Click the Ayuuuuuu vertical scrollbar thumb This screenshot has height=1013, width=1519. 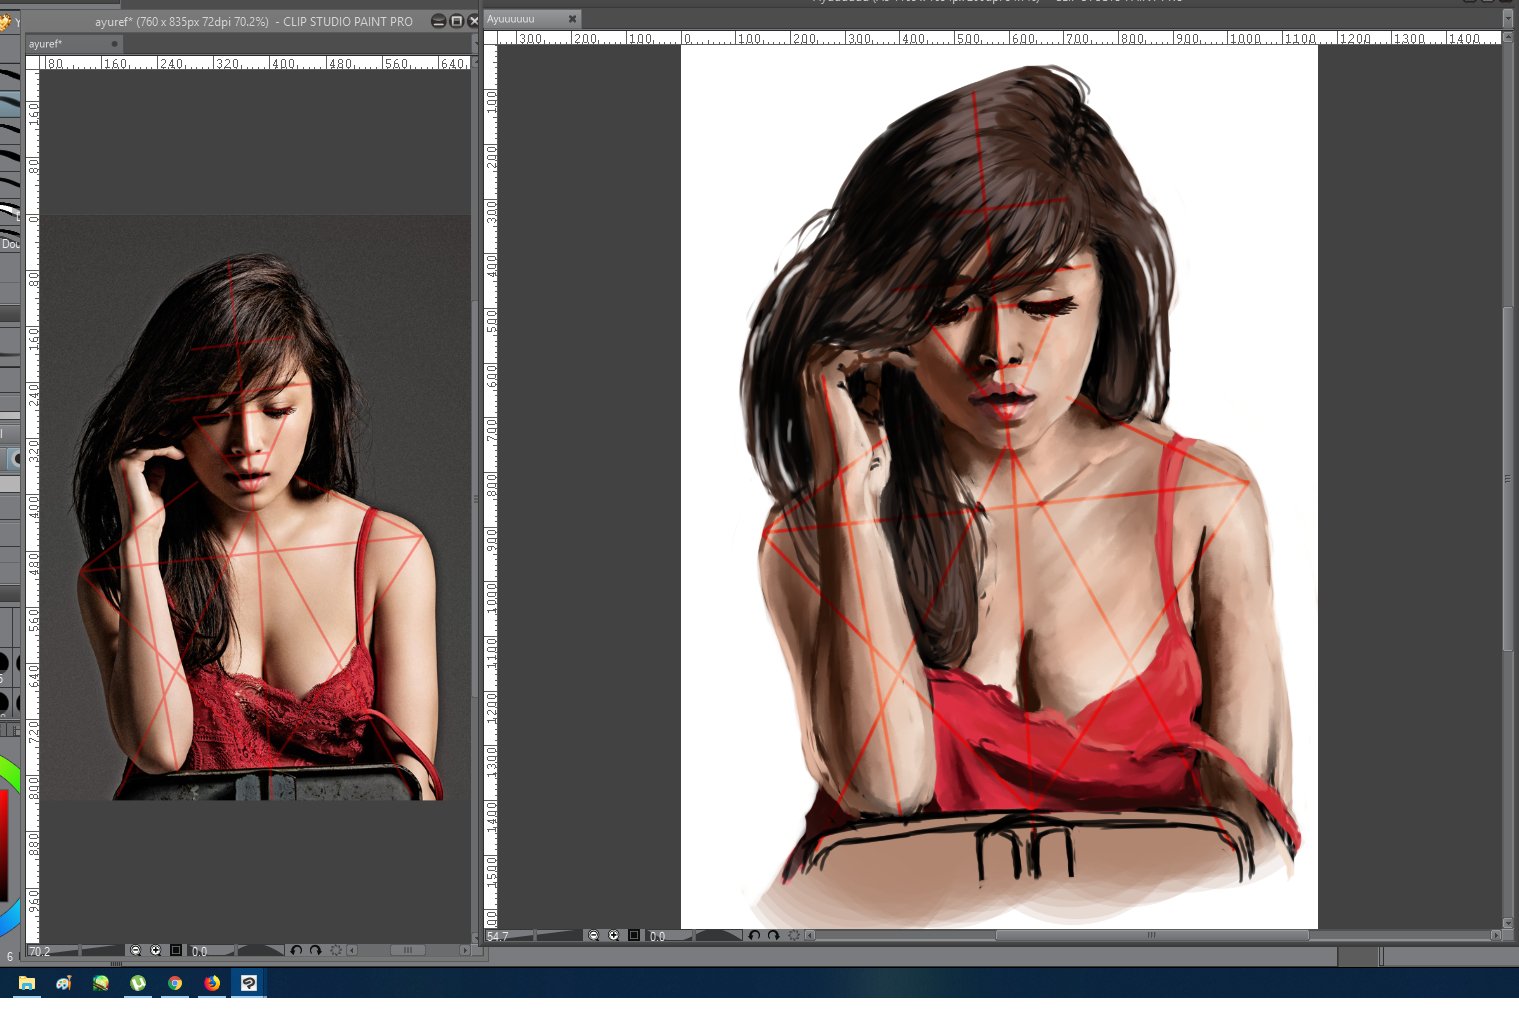coord(1508,479)
